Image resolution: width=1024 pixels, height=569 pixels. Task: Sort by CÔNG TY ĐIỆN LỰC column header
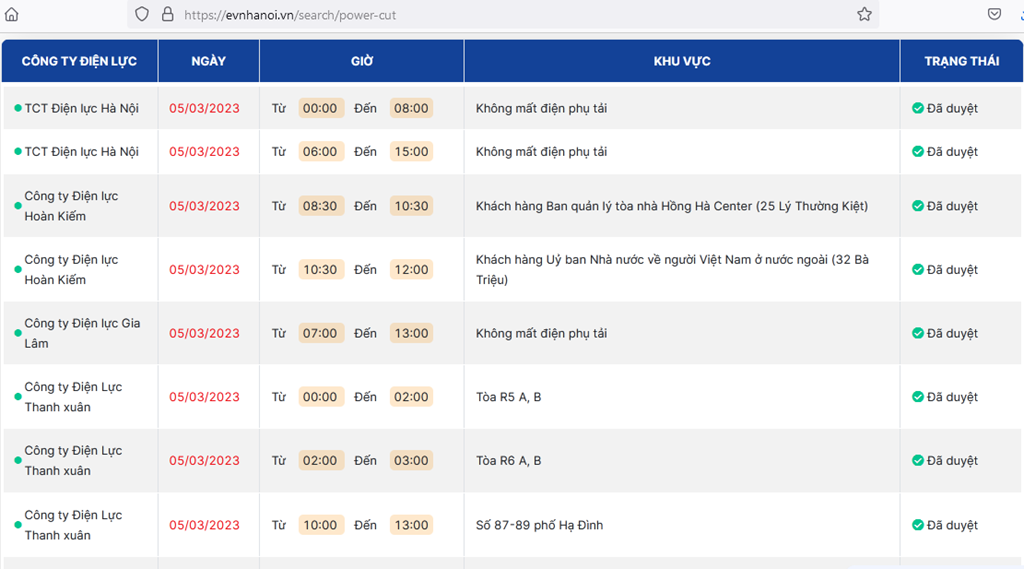tap(79, 61)
